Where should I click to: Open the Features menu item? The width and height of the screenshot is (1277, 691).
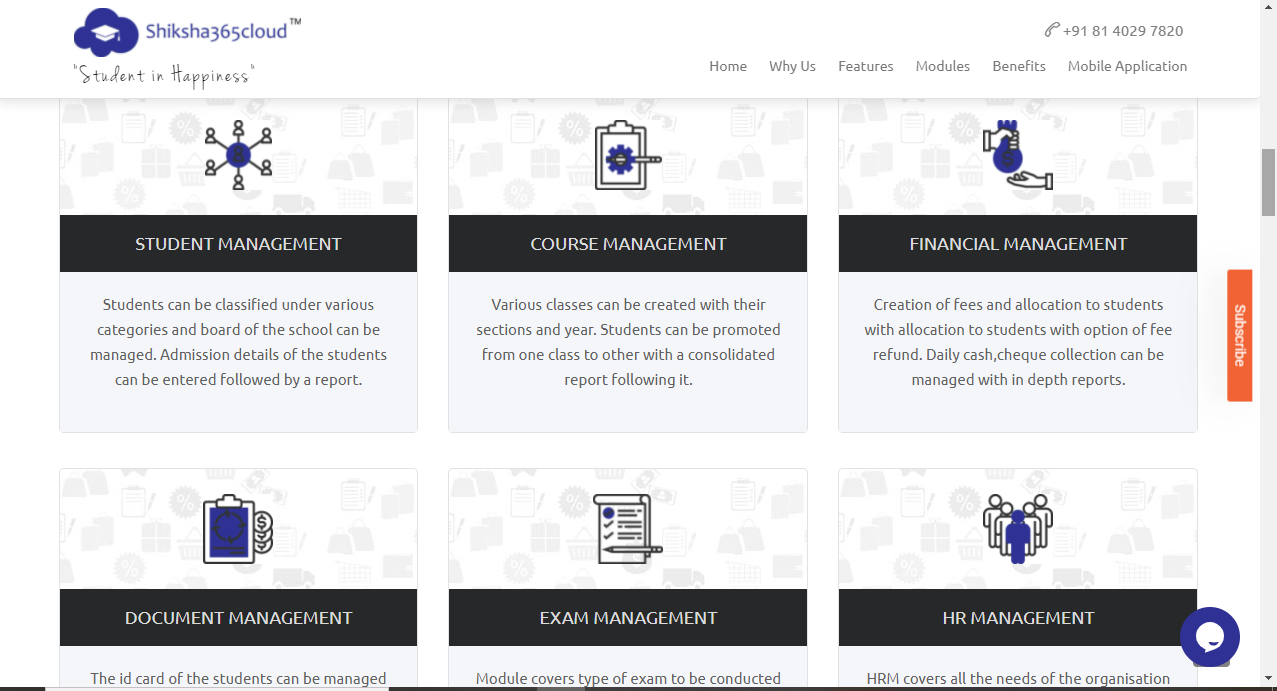click(x=866, y=66)
